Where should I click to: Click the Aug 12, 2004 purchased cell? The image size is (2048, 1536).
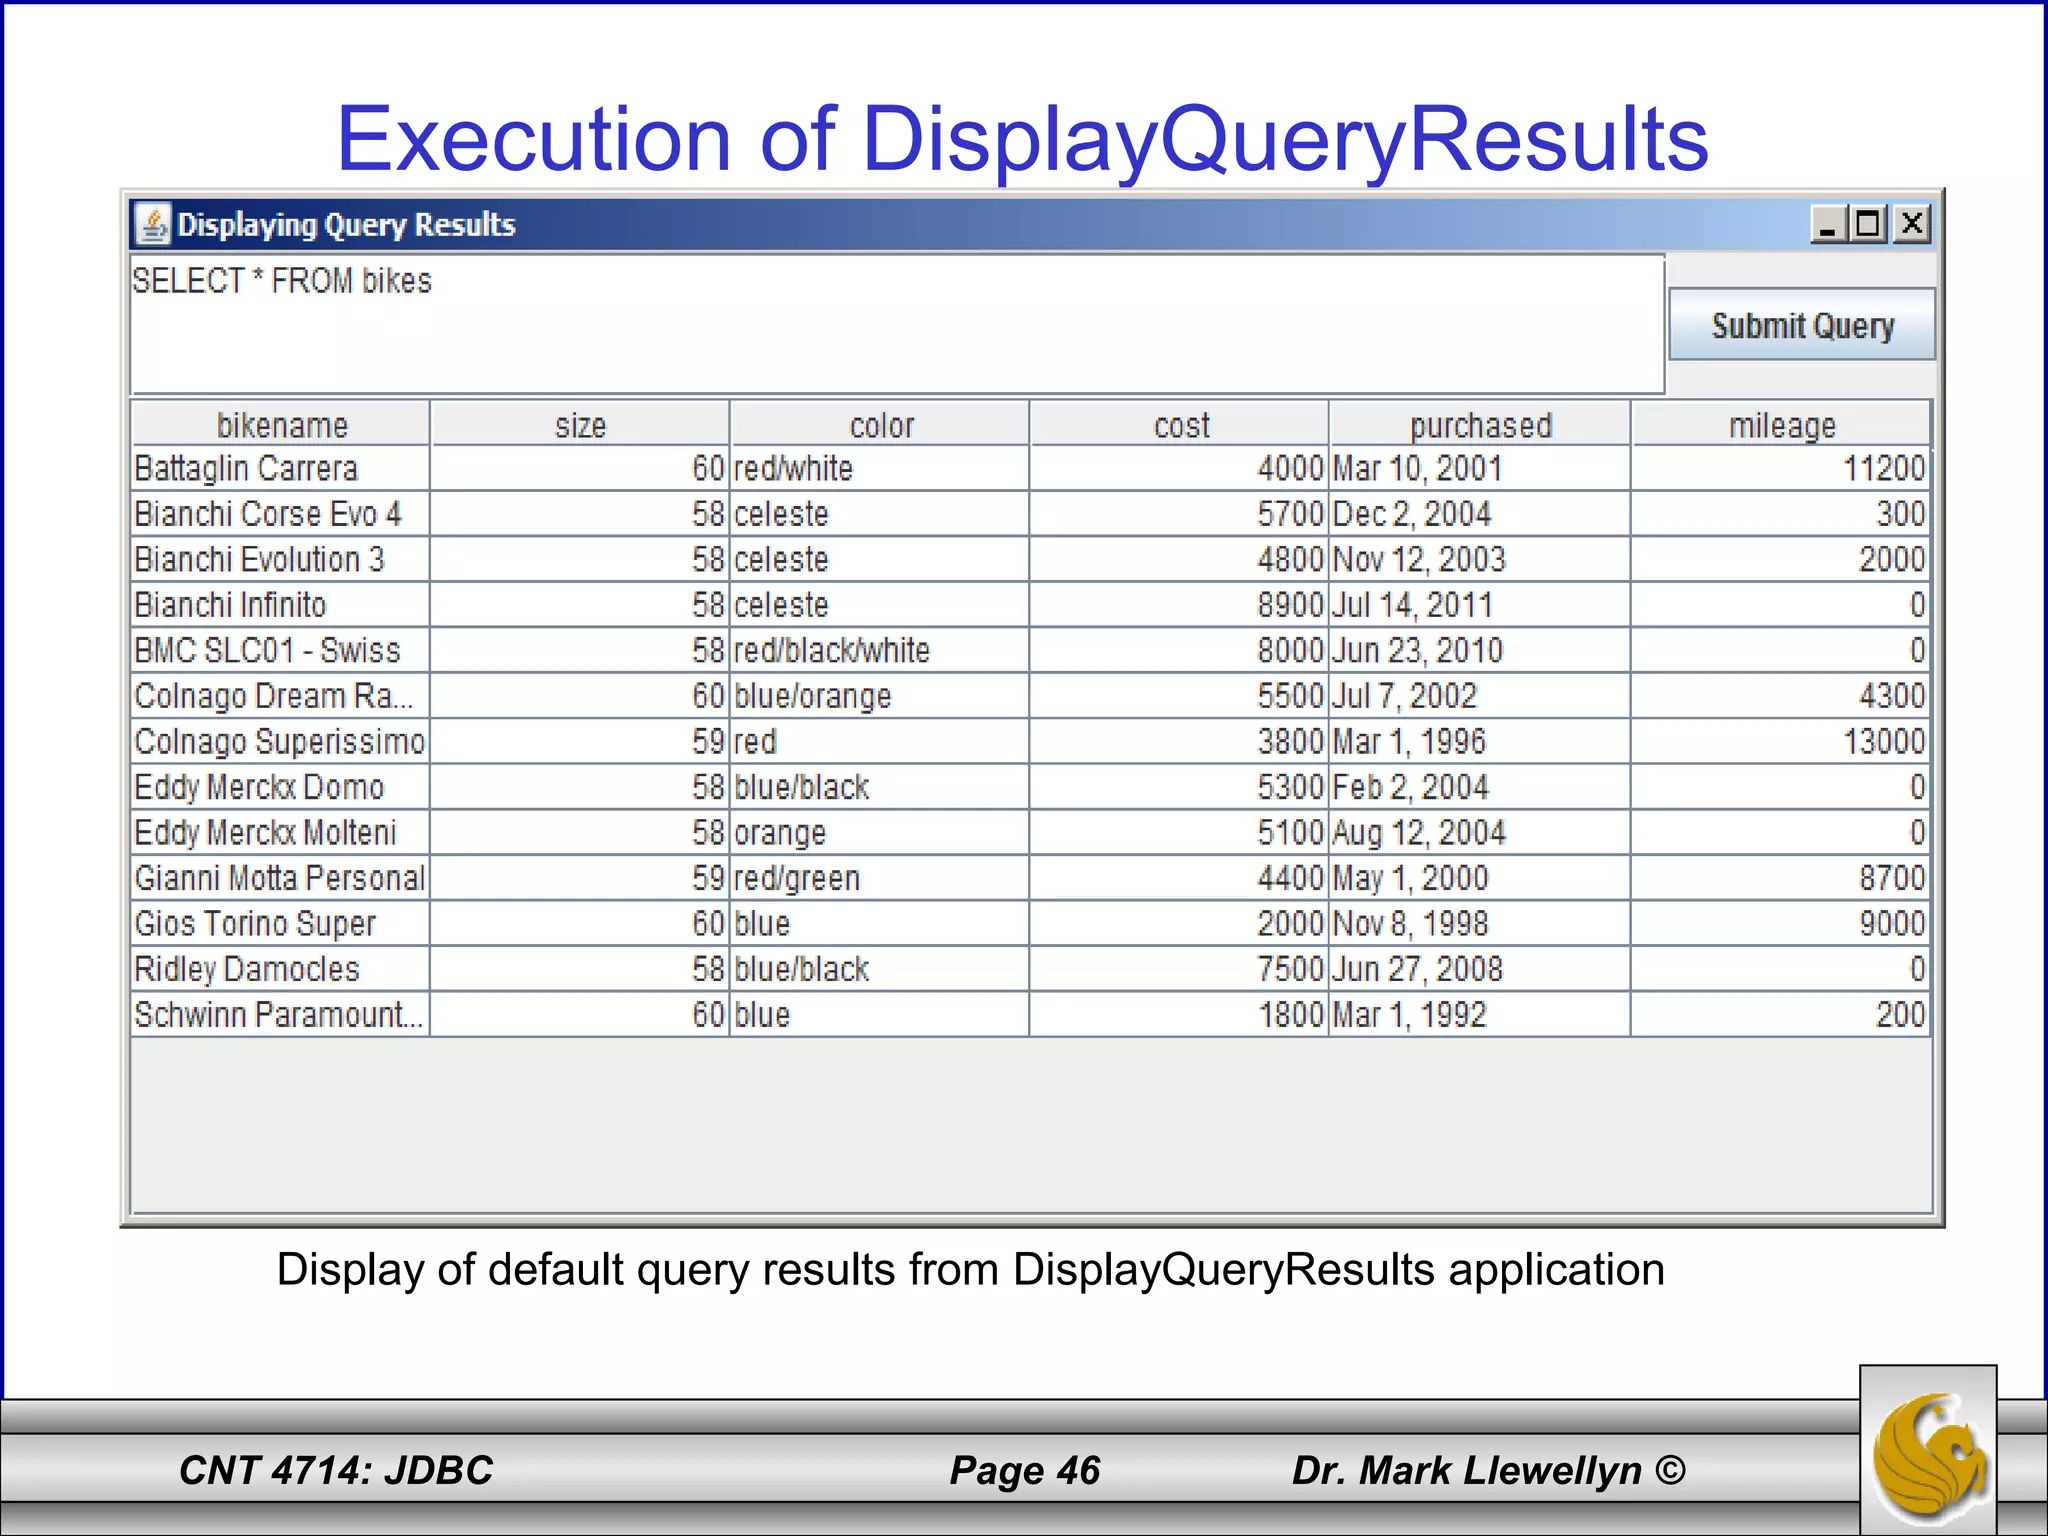(x=1480, y=832)
